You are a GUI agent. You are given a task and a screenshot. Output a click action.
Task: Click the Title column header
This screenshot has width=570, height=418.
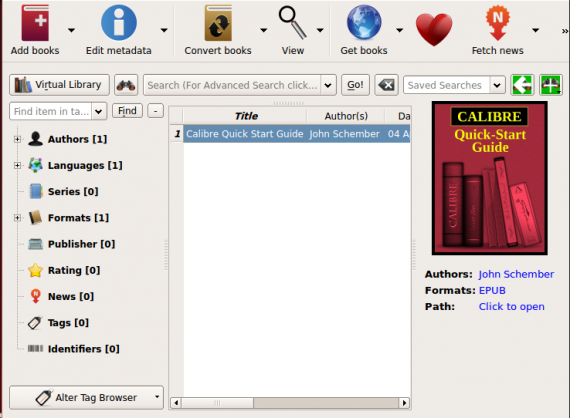[246, 116]
